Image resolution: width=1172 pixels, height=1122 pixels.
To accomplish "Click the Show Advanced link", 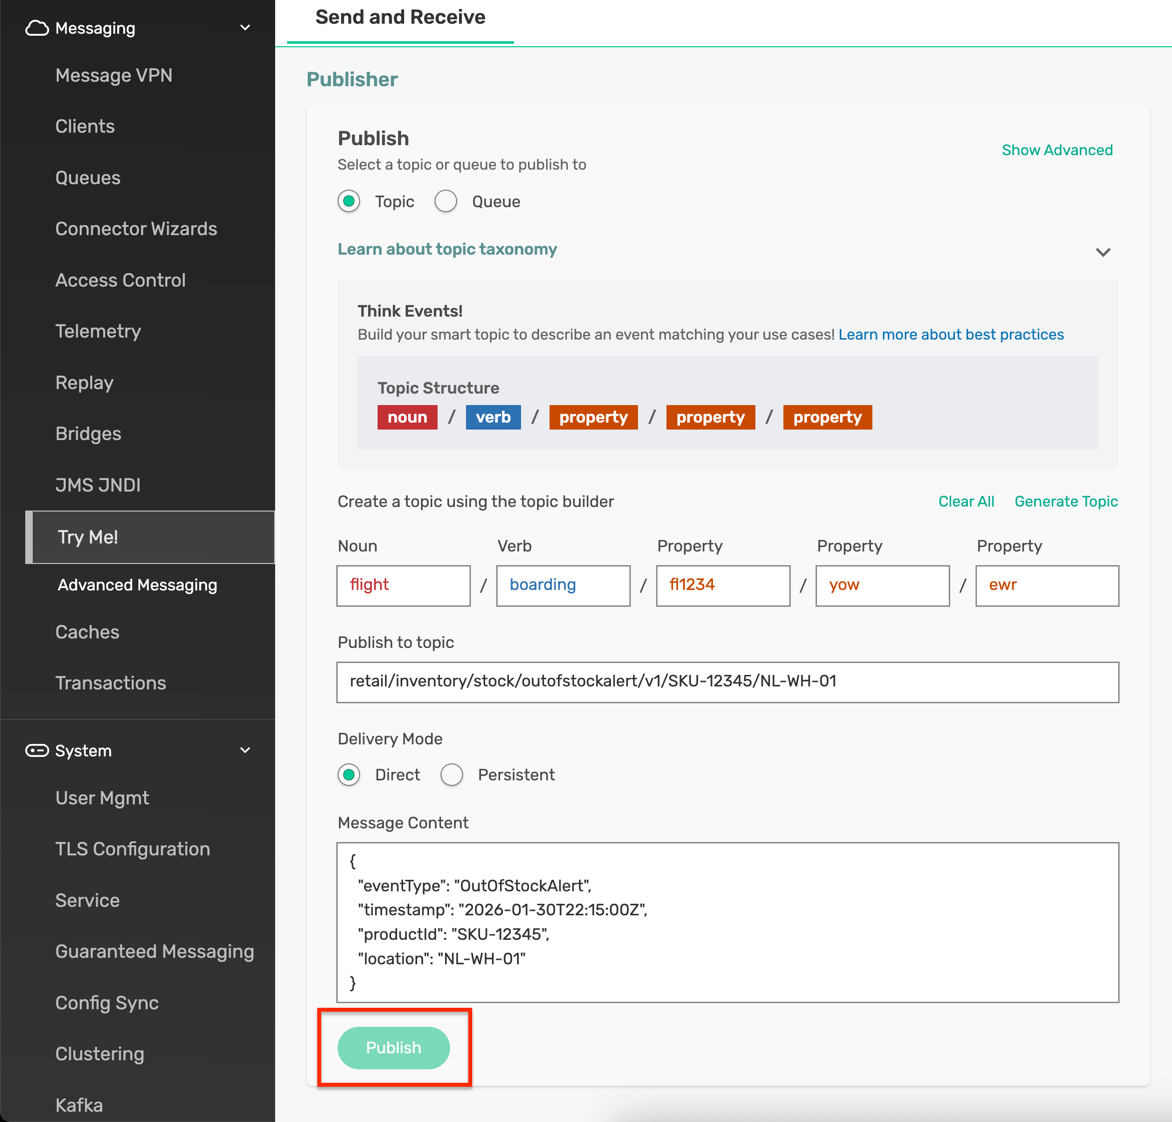I will click(x=1057, y=150).
